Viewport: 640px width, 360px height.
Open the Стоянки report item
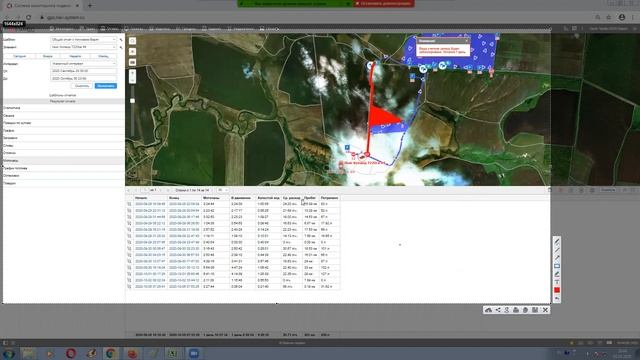[63, 153]
